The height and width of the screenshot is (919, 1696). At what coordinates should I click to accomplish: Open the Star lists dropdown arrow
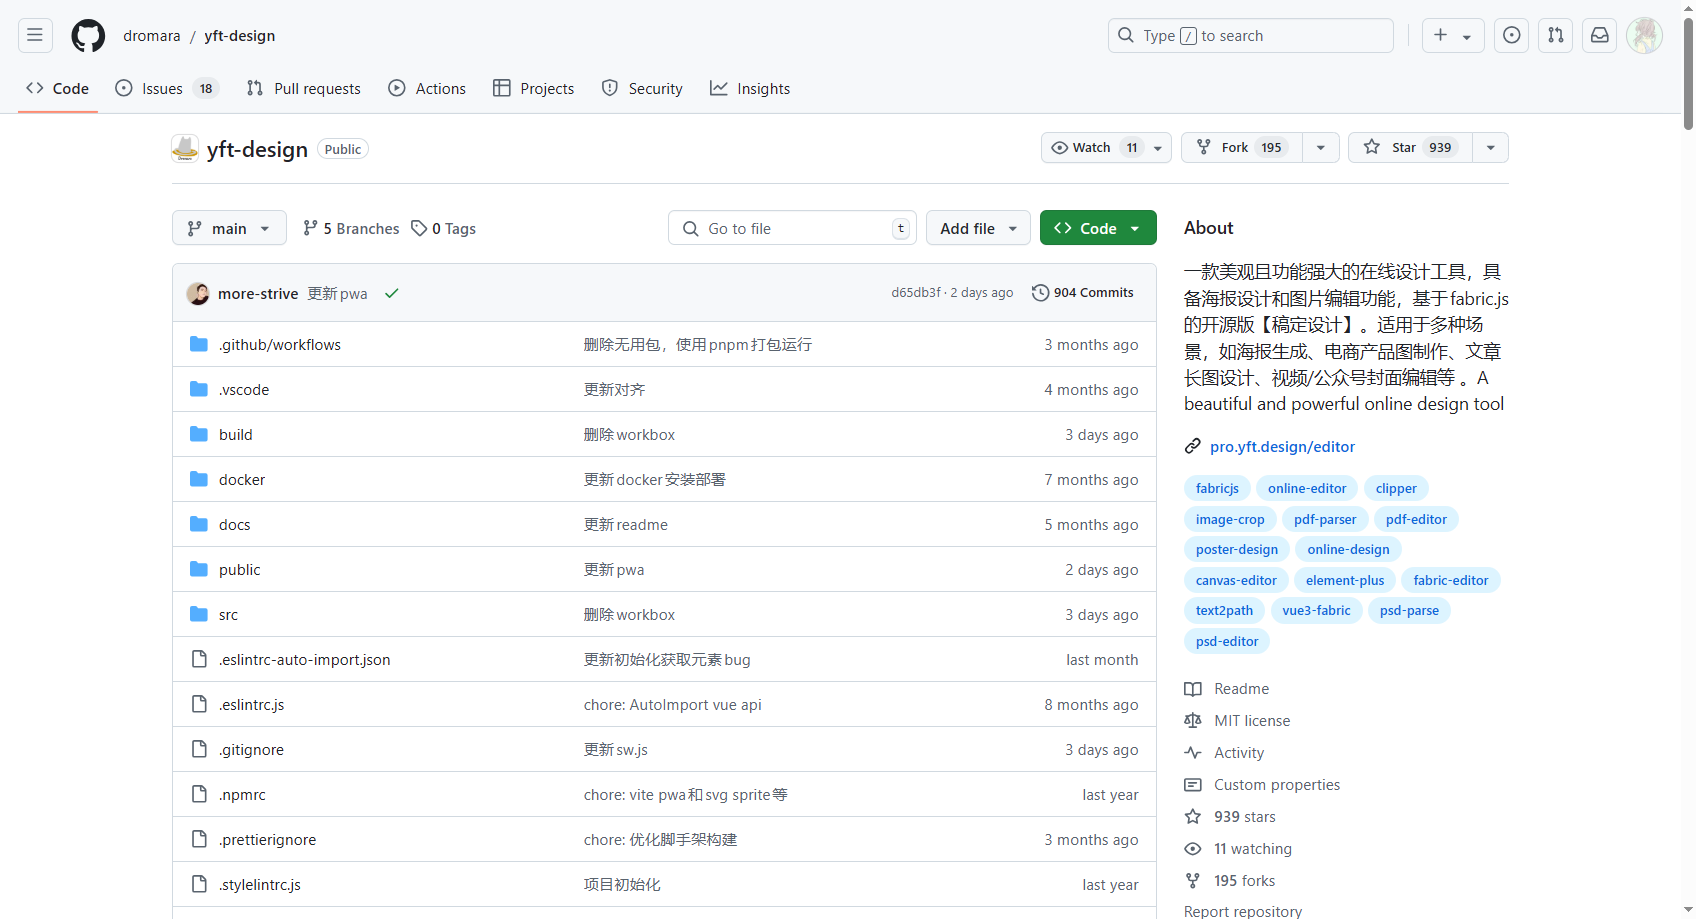tap(1491, 147)
